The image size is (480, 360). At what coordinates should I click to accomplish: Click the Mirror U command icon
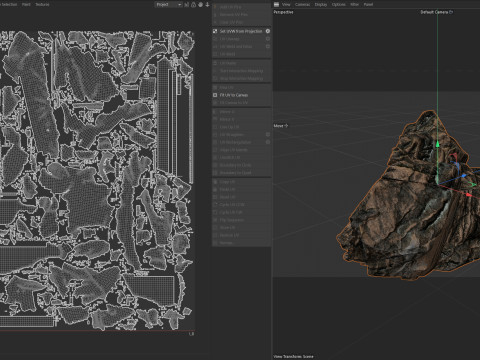point(215,112)
